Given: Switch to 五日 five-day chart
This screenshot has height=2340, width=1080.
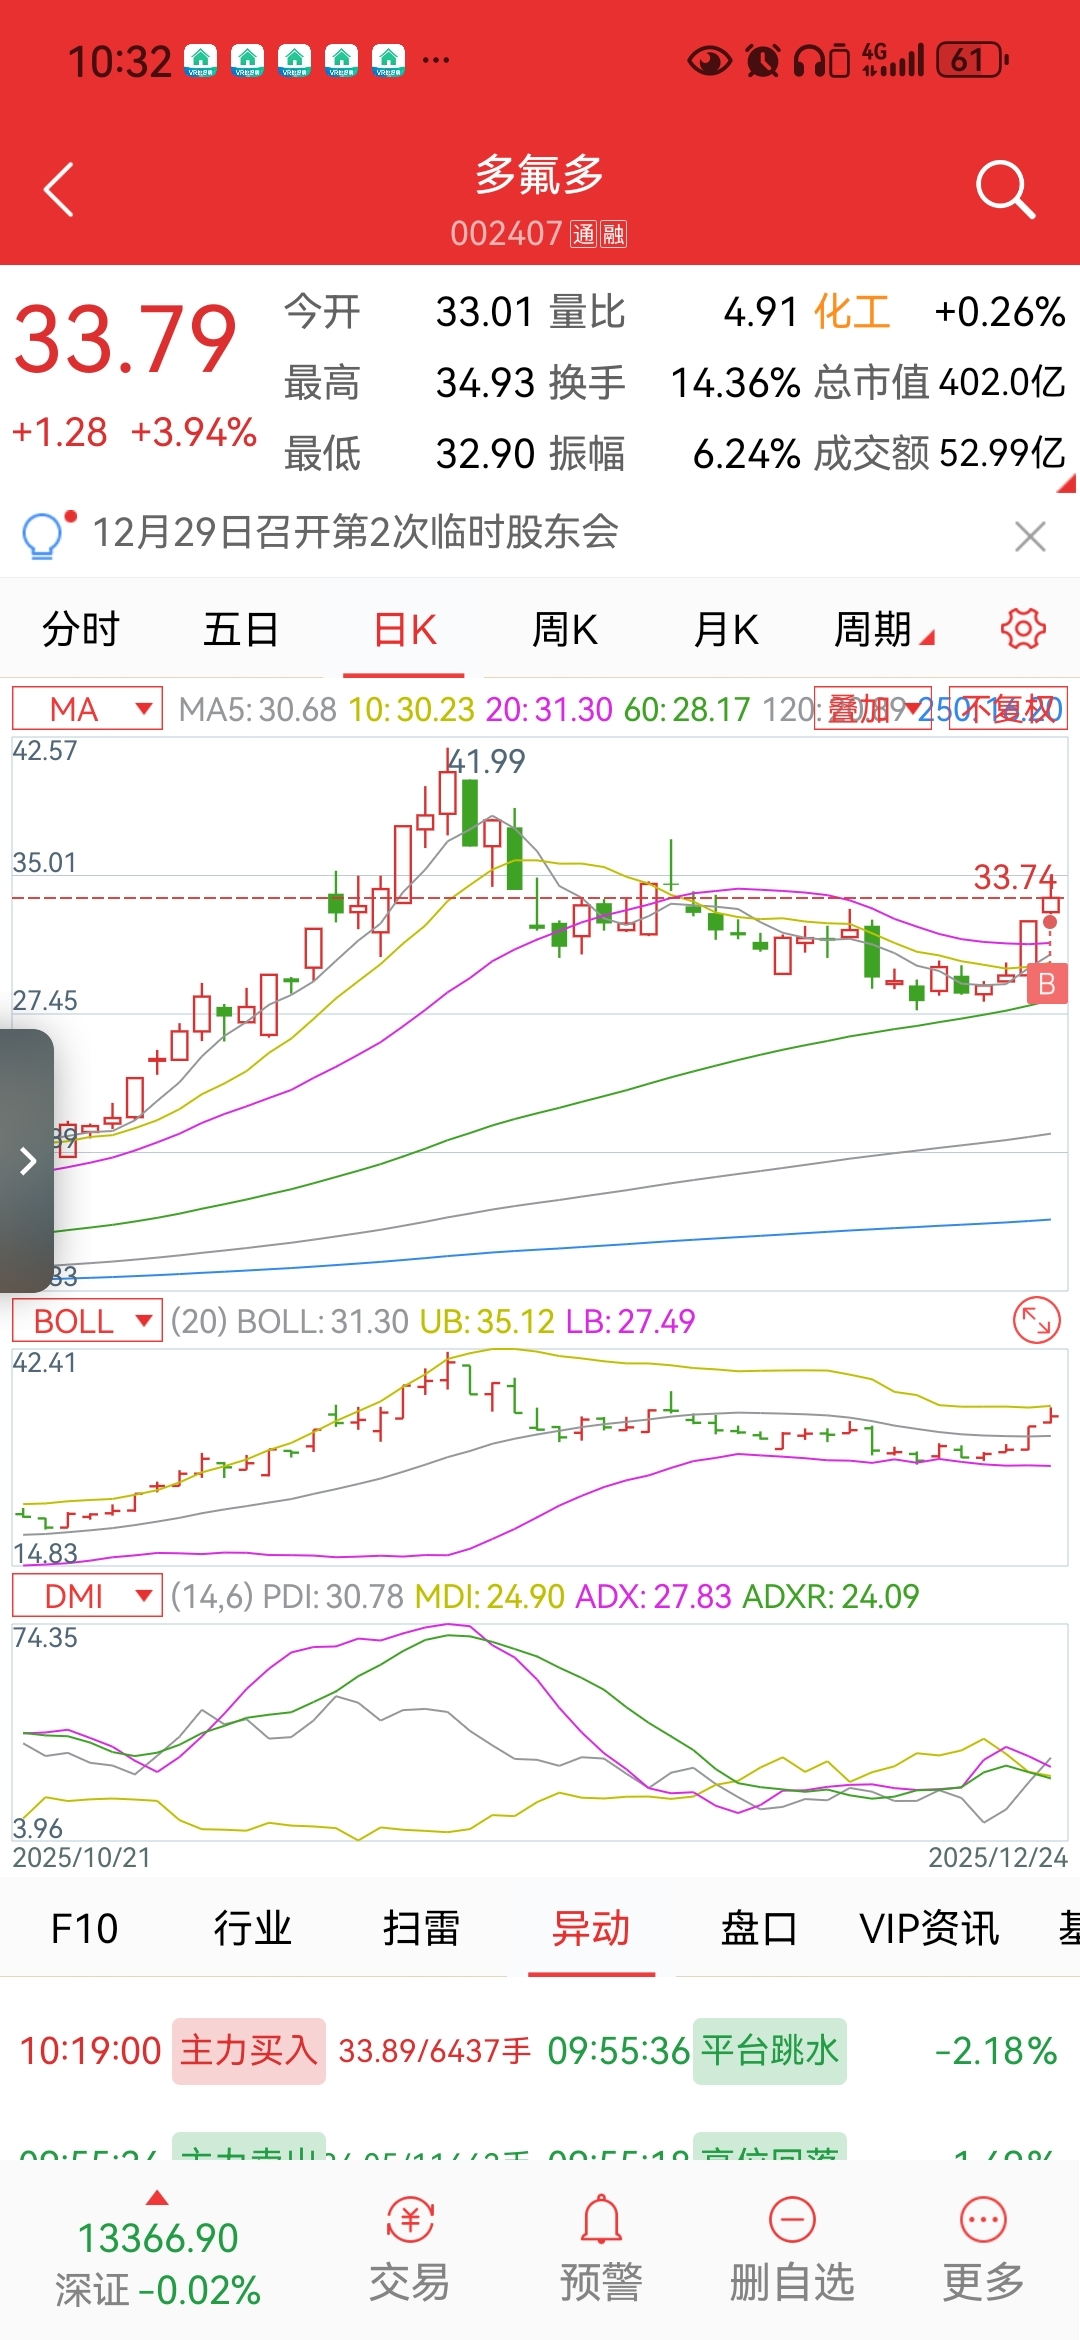Looking at the screenshot, I should (x=241, y=630).
